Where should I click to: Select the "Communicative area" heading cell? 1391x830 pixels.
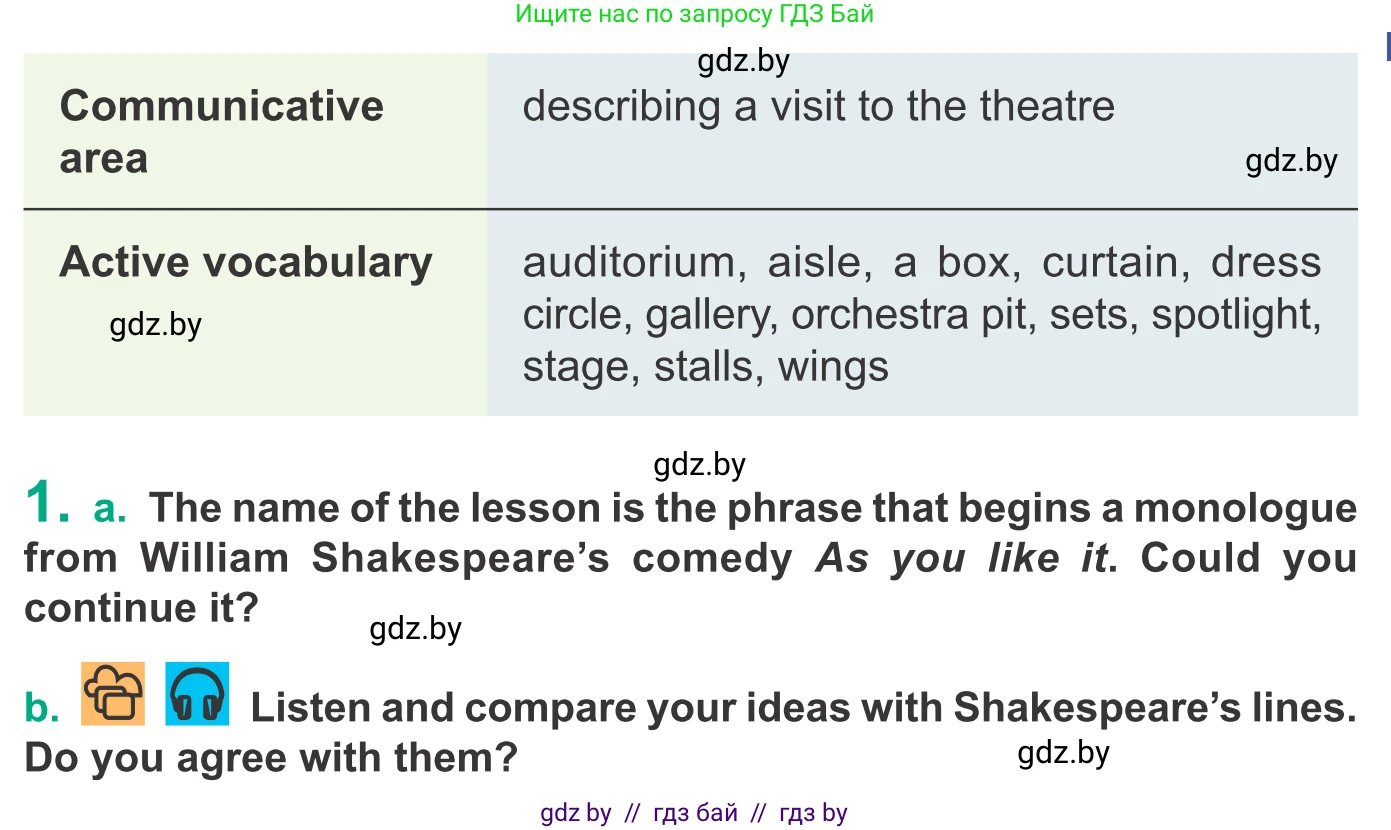pos(221,132)
